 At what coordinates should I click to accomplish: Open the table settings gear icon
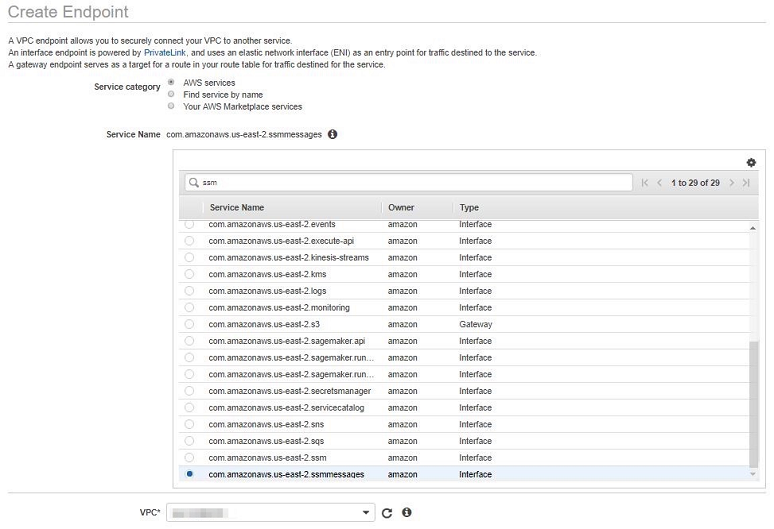(751, 162)
